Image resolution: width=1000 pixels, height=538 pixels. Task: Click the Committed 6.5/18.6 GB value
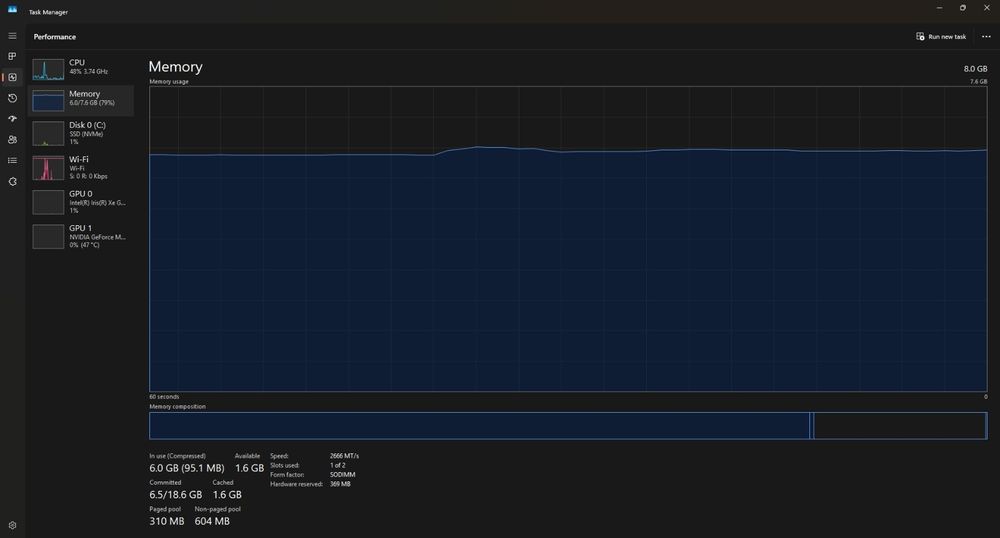point(175,495)
